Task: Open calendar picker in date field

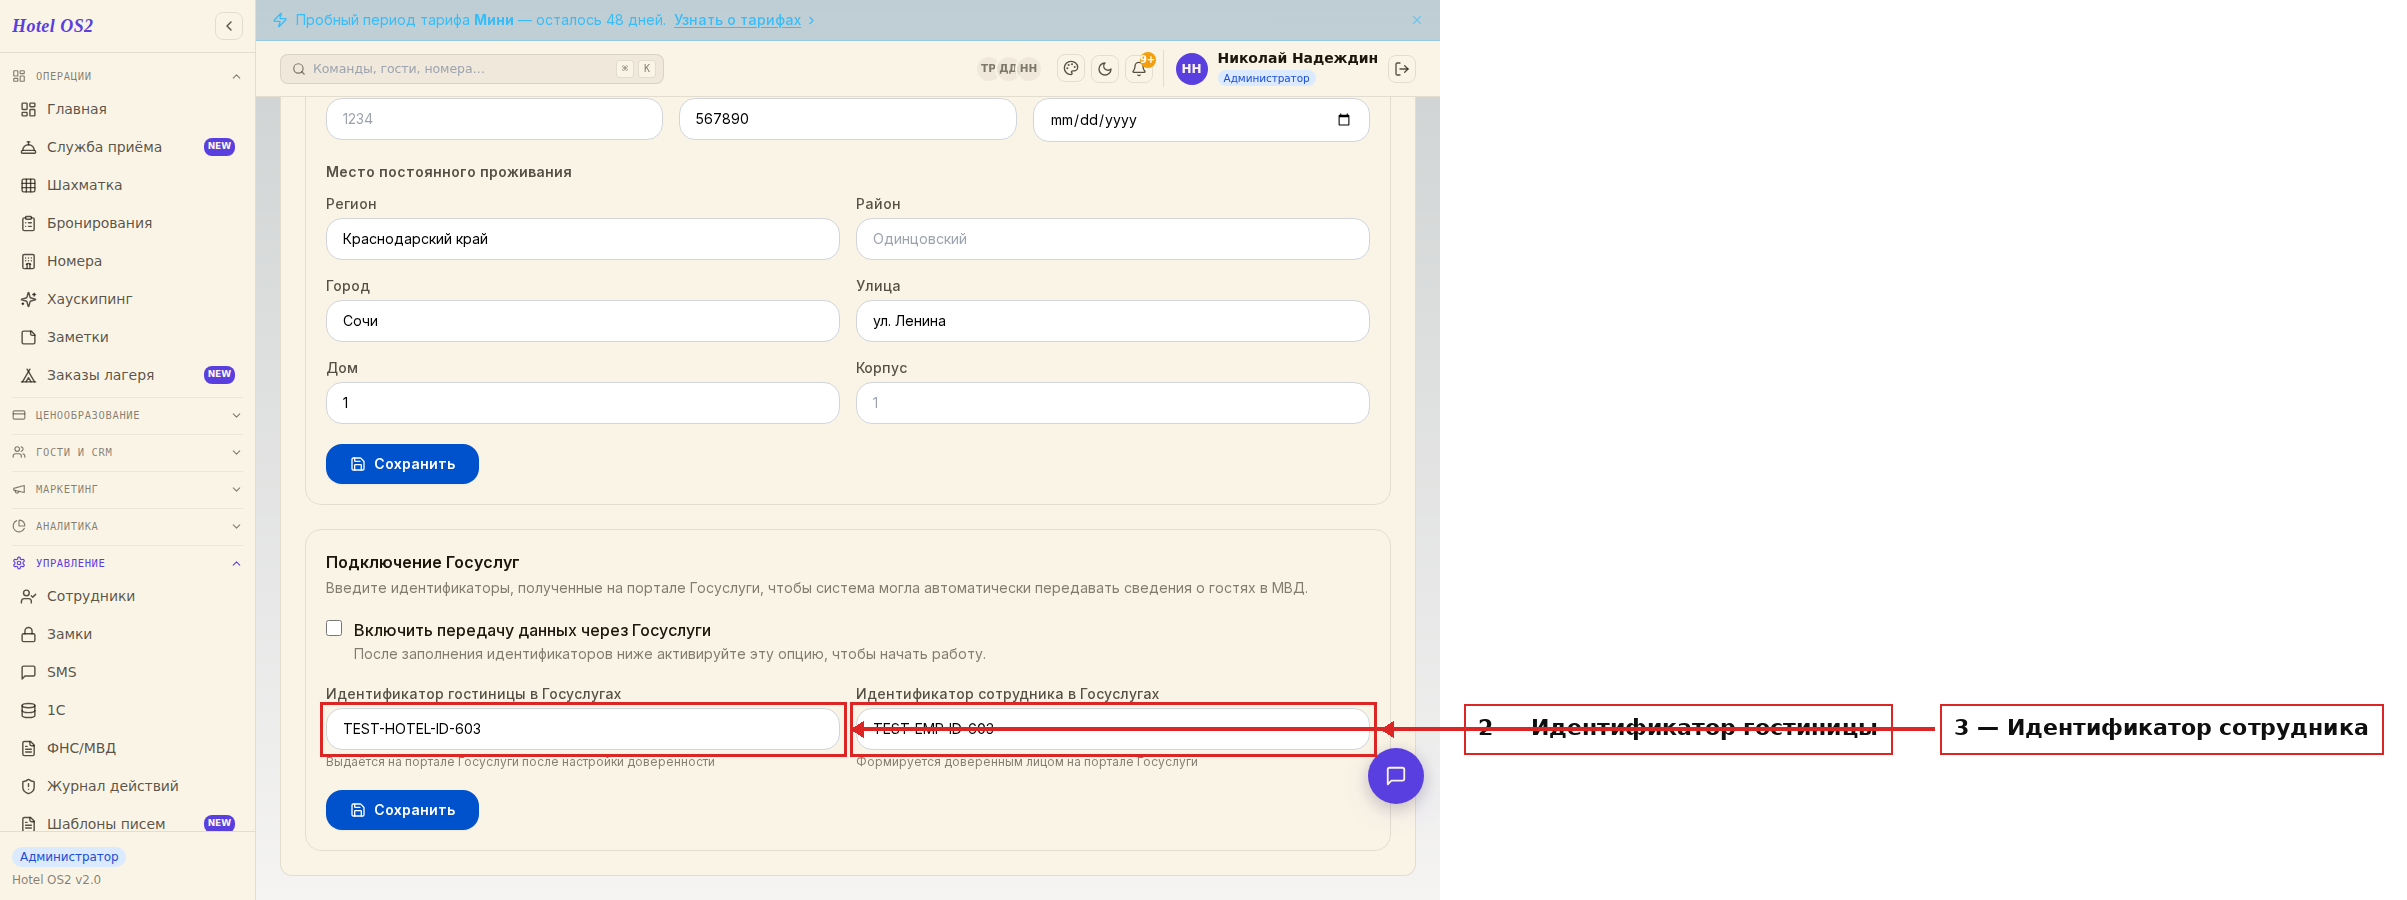Action: (1344, 120)
